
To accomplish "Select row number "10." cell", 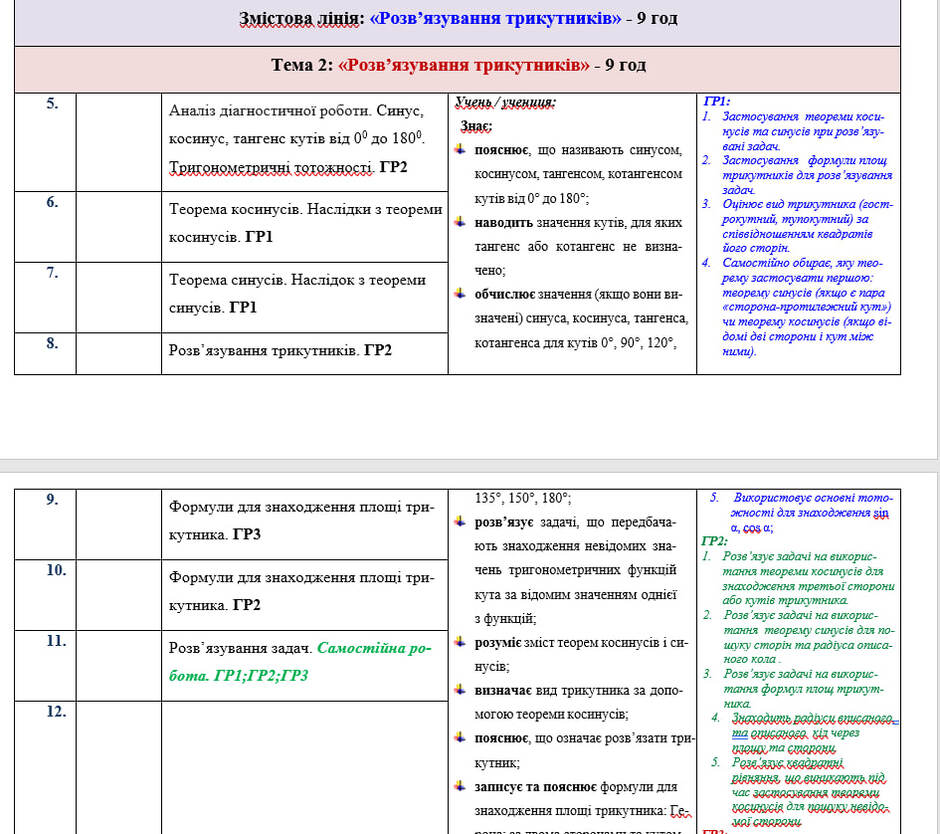I will click(46, 595).
